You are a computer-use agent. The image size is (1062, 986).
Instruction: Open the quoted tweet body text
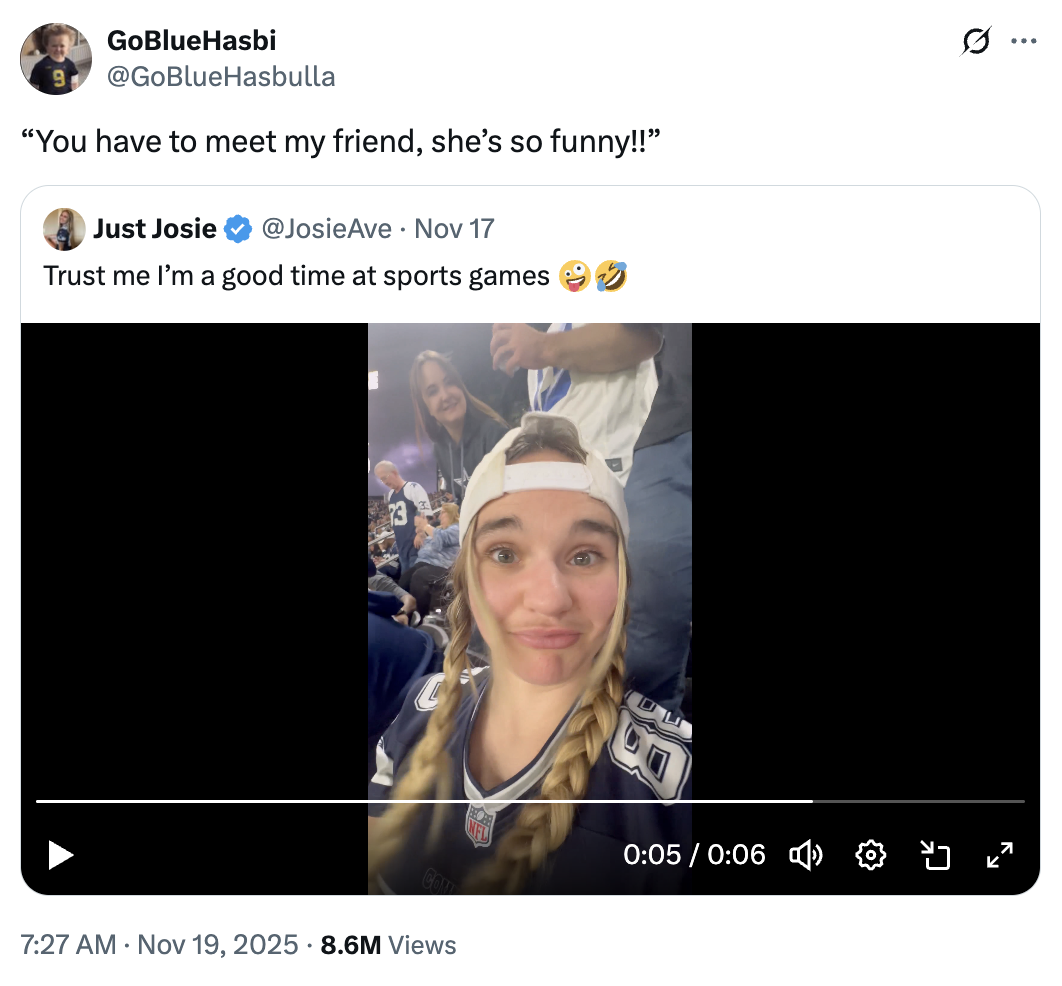[300, 275]
